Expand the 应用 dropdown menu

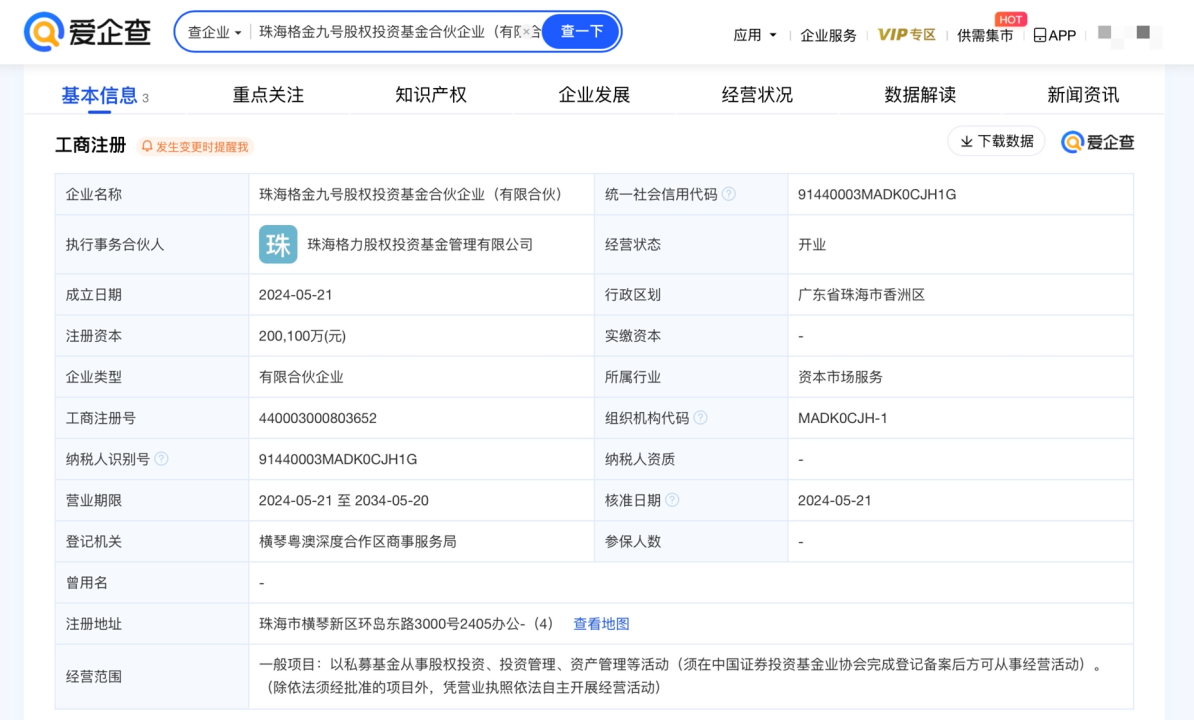pyautogui.click(x=755, y=35)
